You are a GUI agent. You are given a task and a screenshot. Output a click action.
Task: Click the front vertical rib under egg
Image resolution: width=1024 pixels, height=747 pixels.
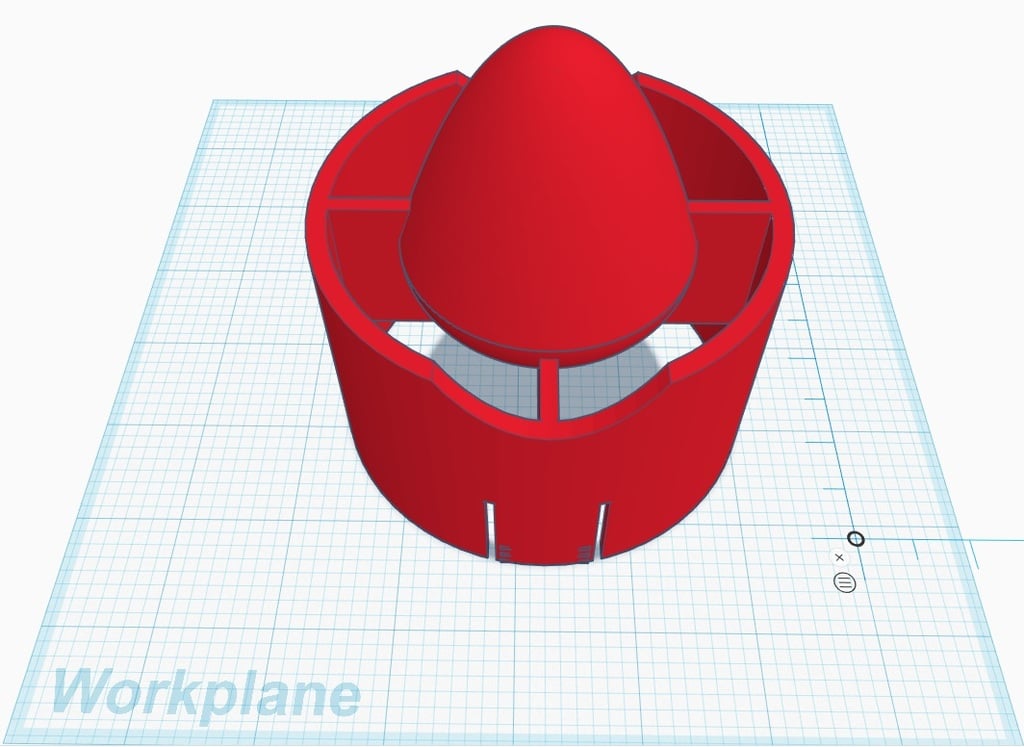click(549, 390)
